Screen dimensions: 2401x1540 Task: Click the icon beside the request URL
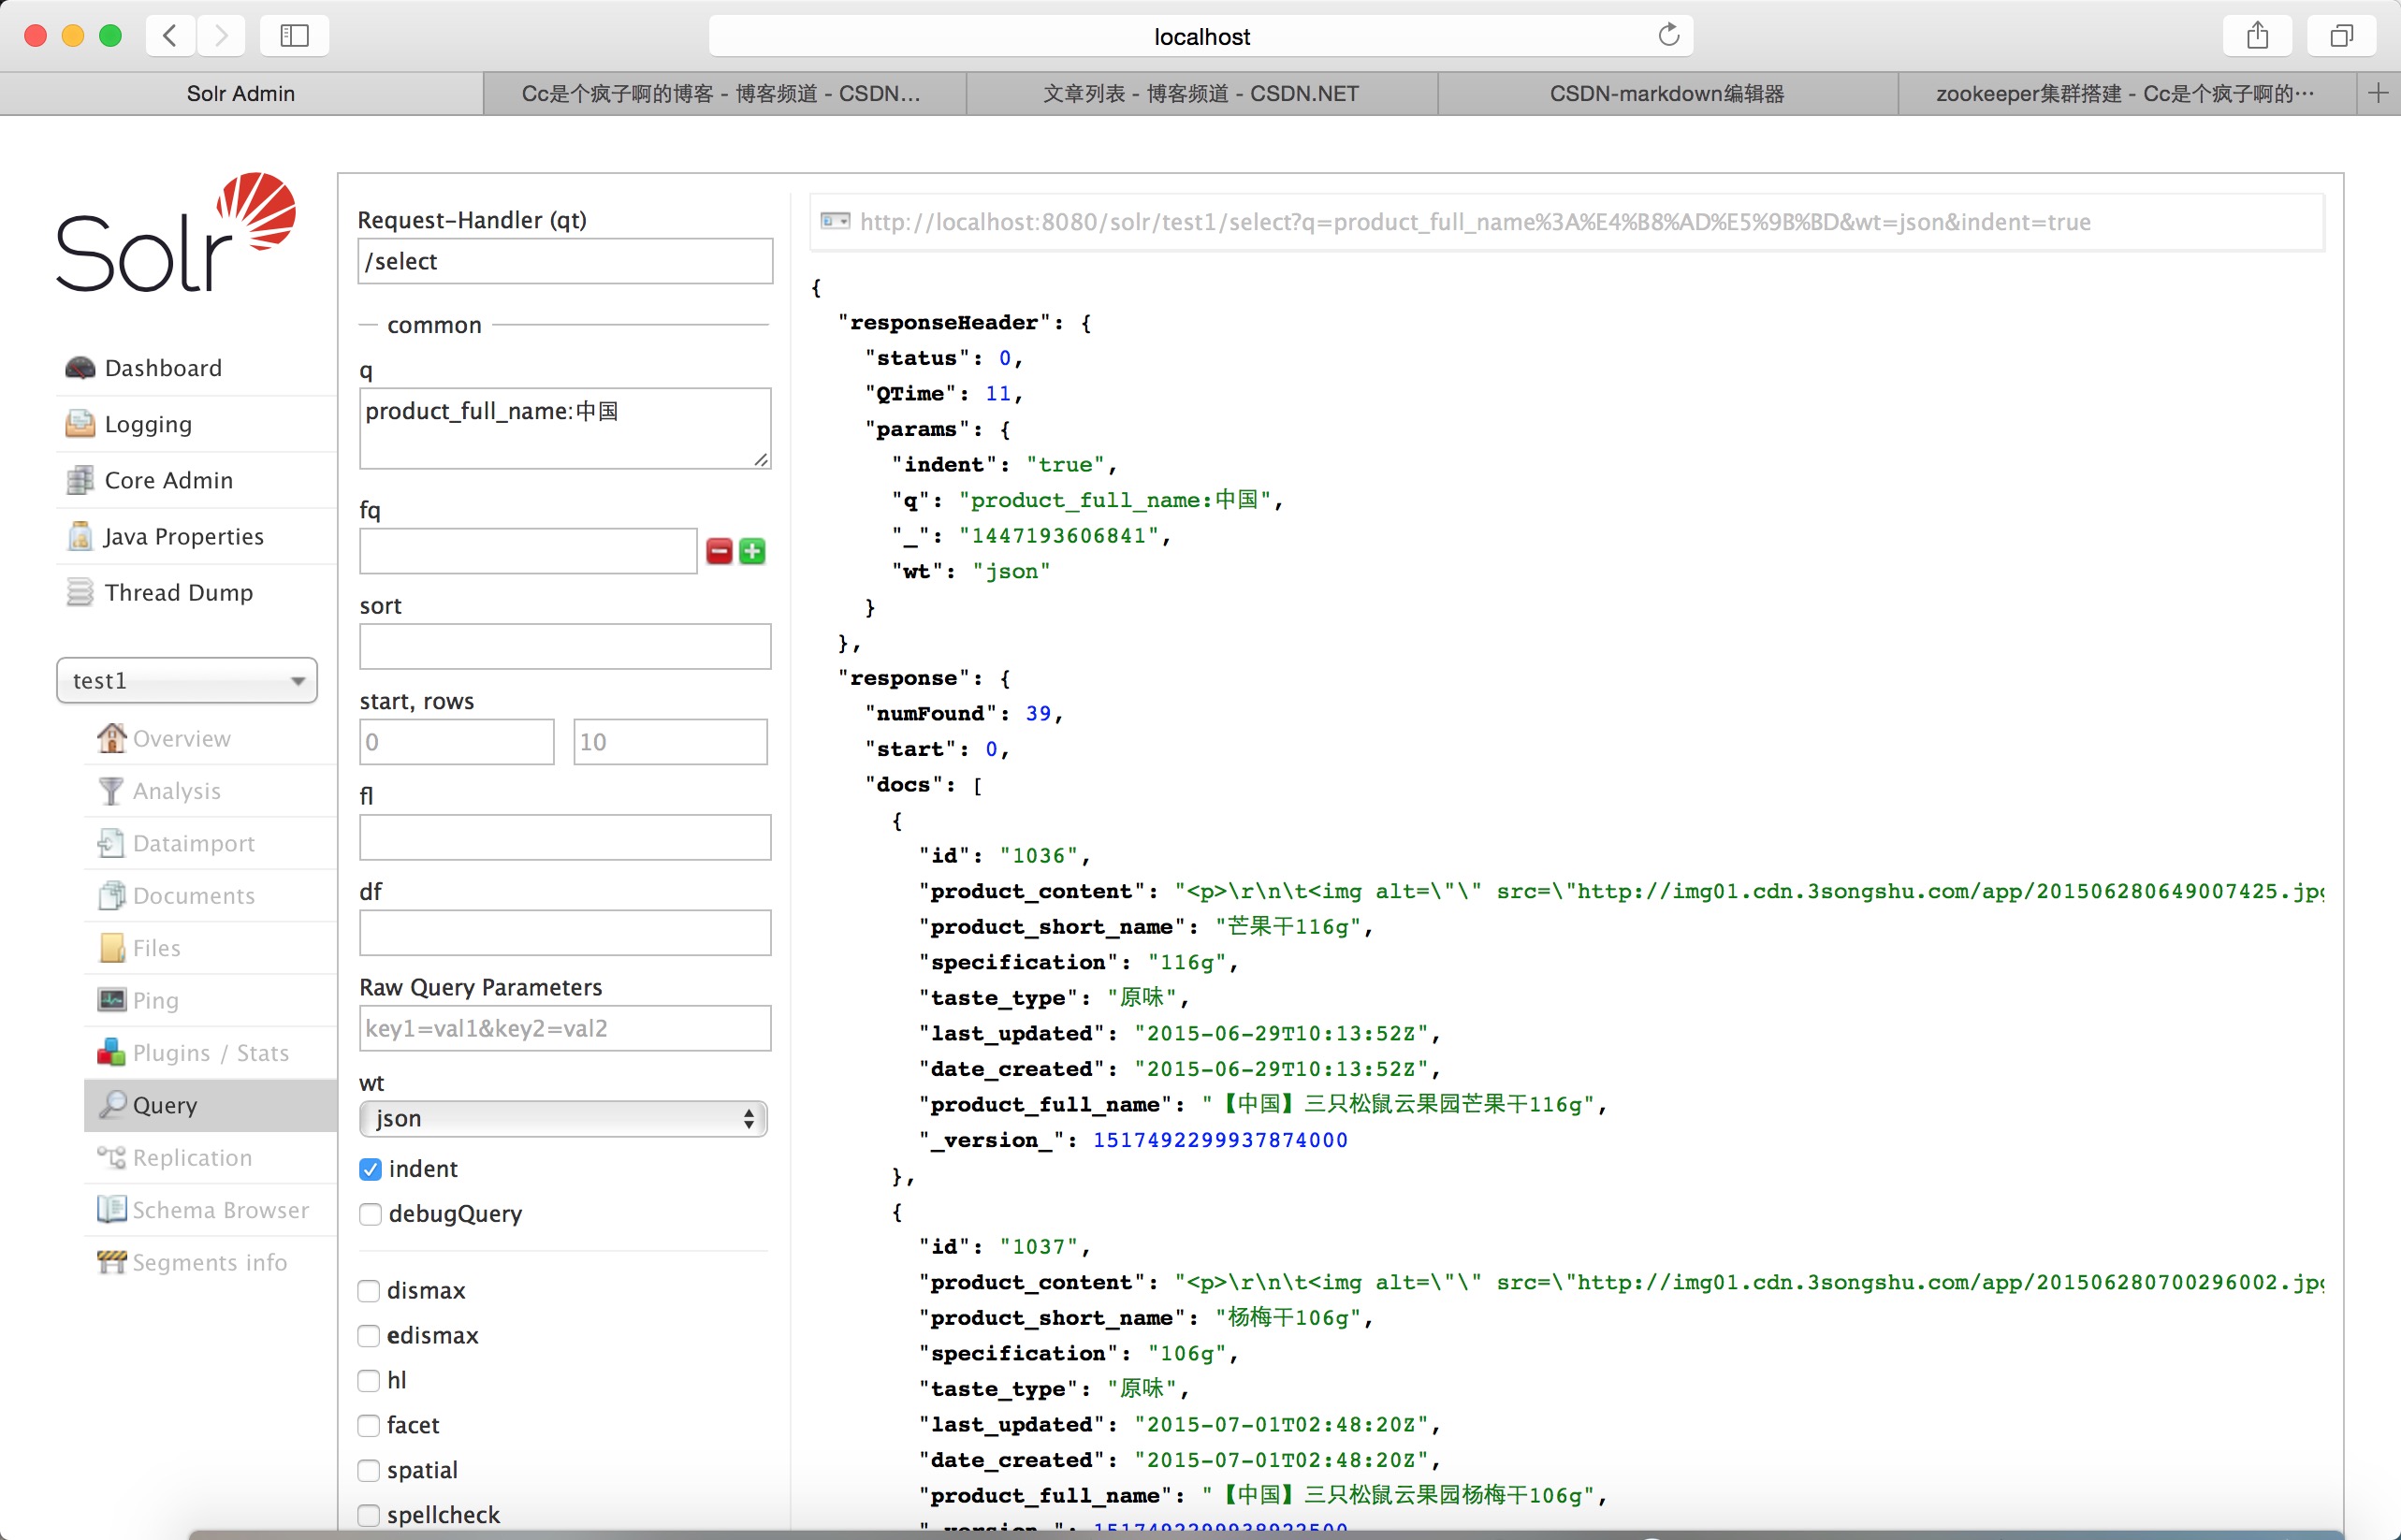tap(835, 221)
